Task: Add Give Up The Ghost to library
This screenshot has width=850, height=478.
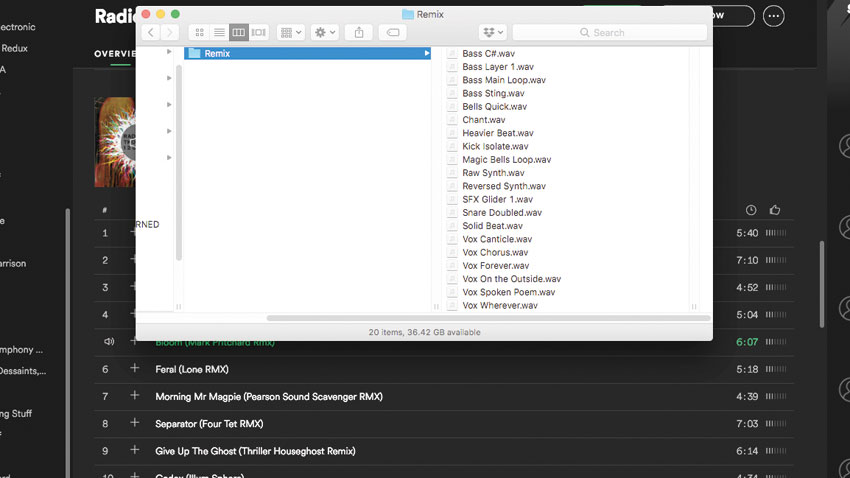Action: [x=134, y=450]
